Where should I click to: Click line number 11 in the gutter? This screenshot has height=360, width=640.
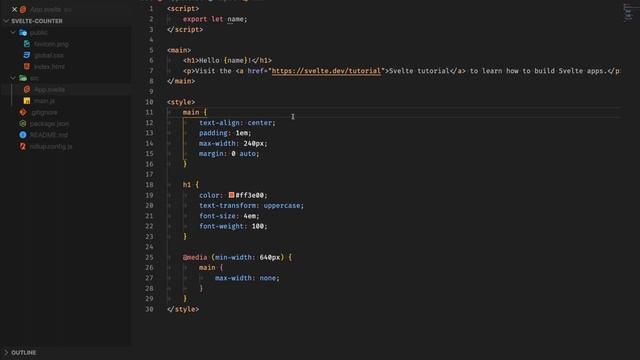tap(149, 112)
